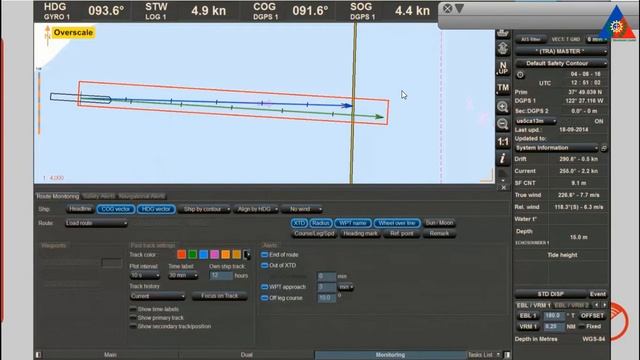Screen dimensions: 640x360
Task: Toggle the Out of XTD alert
Action: click(x=264, y=265)
